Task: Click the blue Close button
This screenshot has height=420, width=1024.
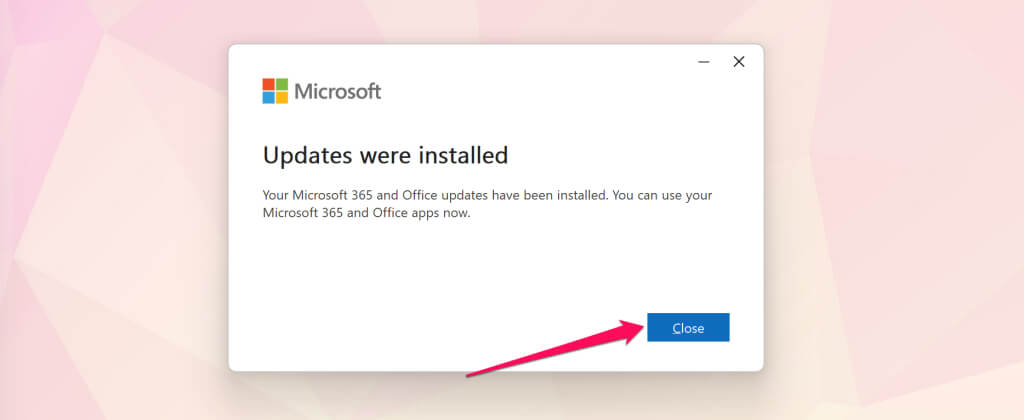Action: (688, 328)
